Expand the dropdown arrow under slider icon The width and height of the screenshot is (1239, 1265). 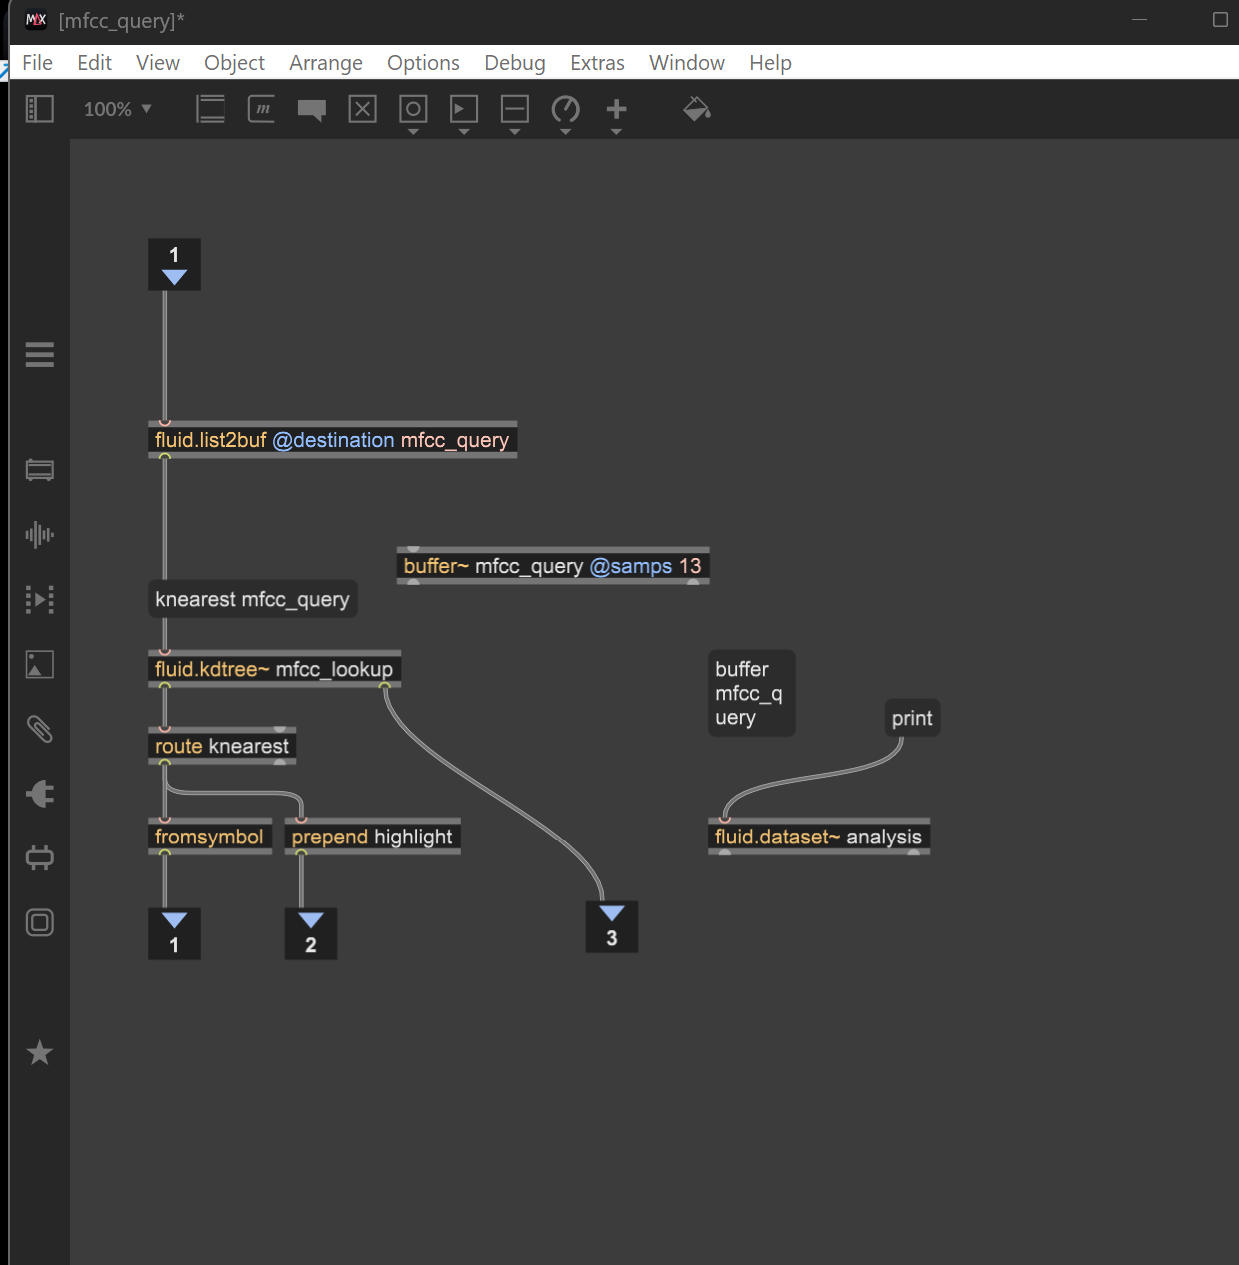click(x=515, y=132)
